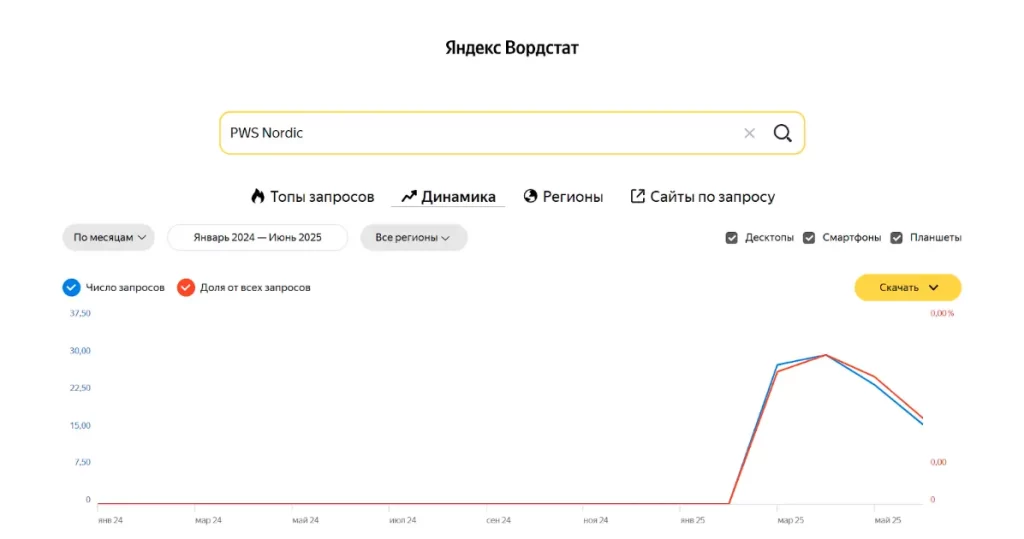Toggle the blue Число запросов series
This screenshot has height=539, width=1024.
coord(71,287)
